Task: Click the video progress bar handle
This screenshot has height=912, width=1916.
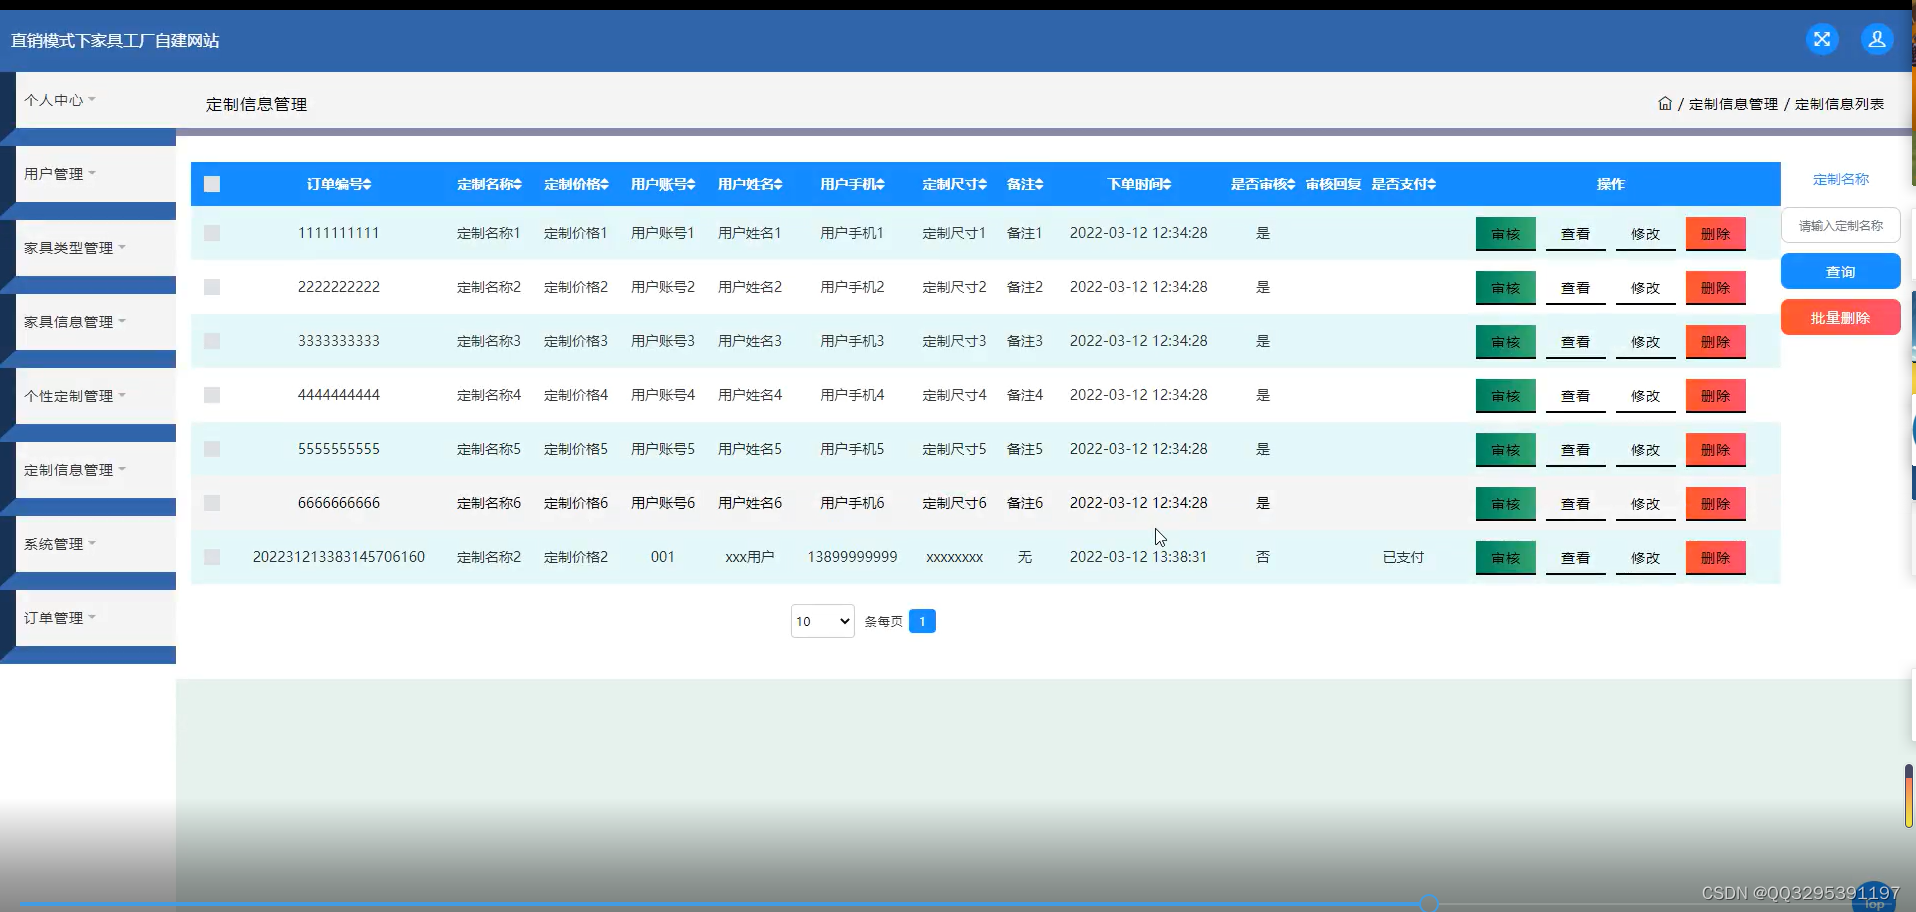Action: point(1429,903)
